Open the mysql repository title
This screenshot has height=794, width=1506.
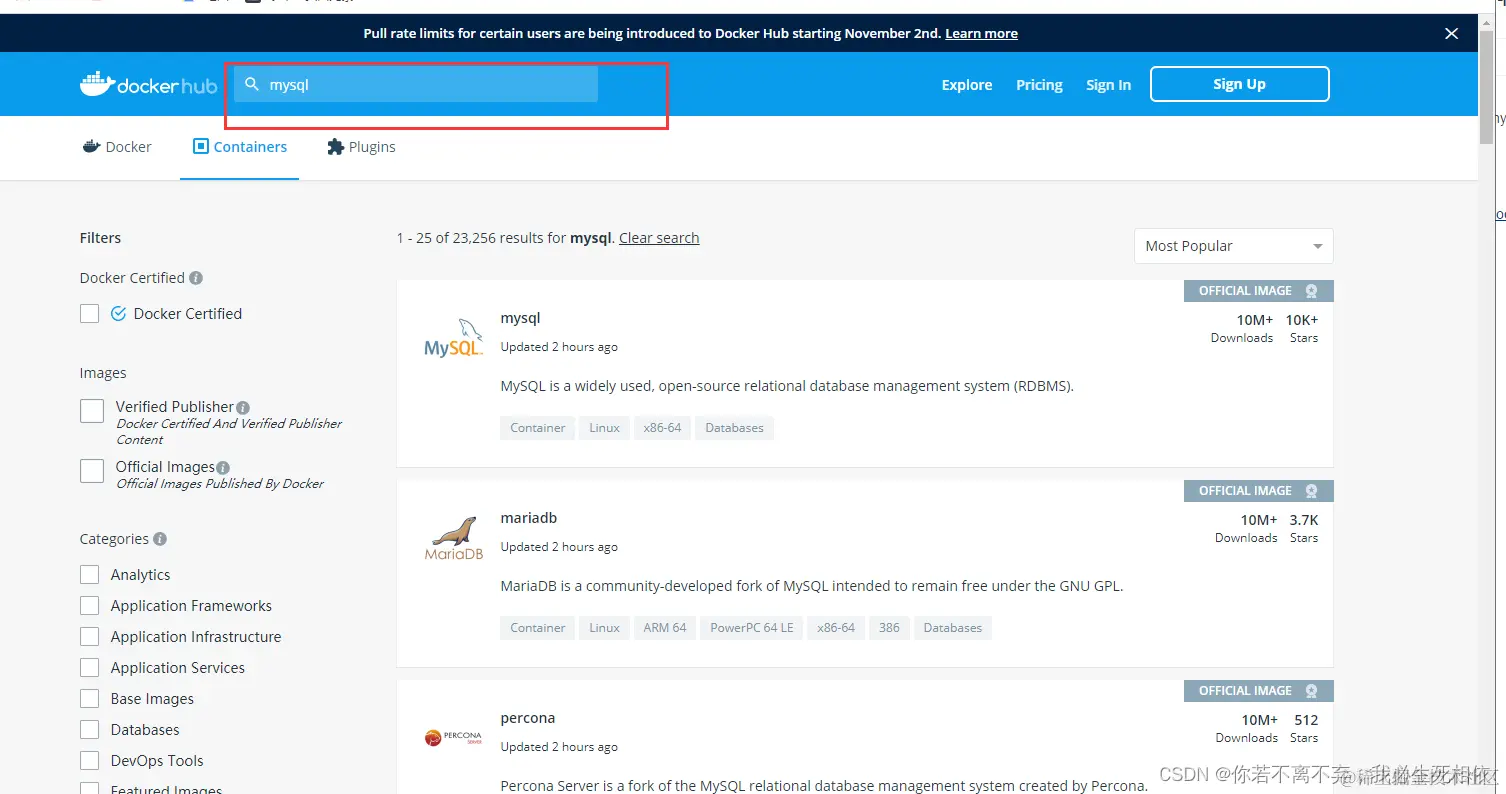pyautogui.click(x=520, y=318)
